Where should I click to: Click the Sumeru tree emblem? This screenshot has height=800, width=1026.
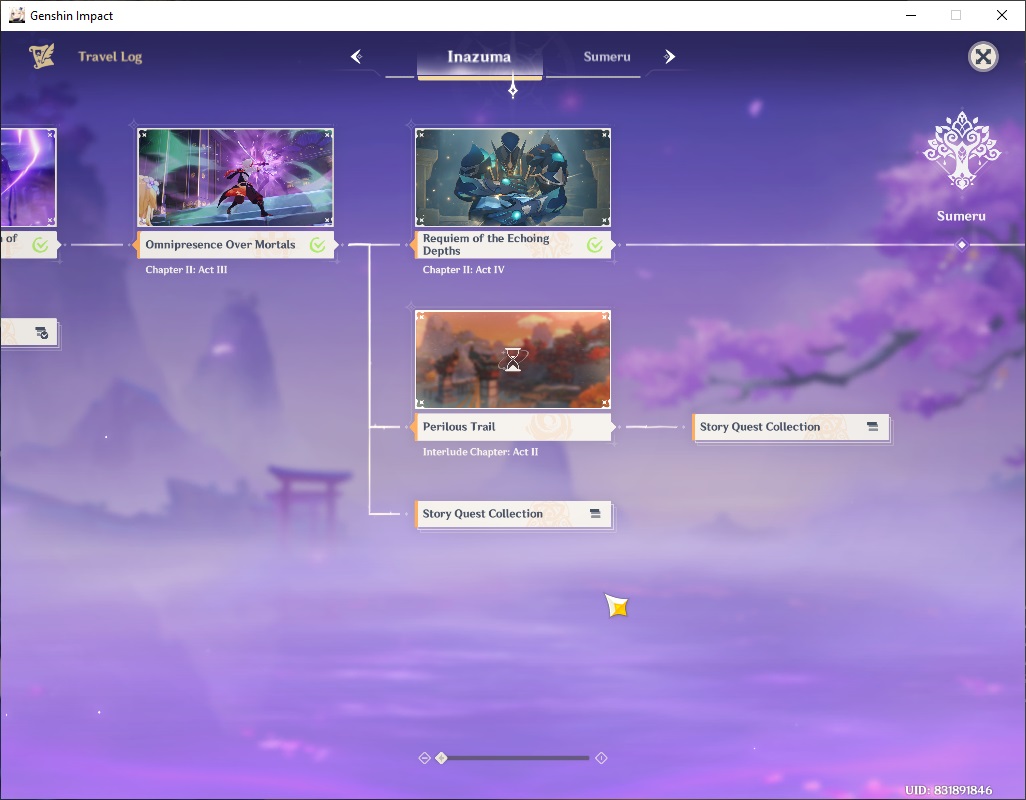pyautogui.click(x=961, y=150)
